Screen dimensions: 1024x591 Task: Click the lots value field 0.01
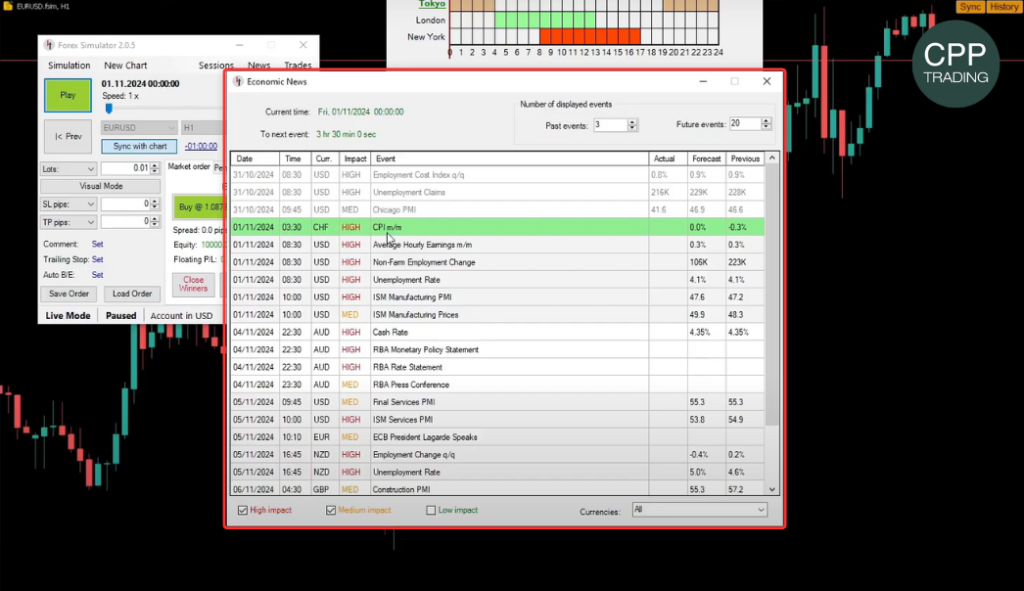(125, 168)
